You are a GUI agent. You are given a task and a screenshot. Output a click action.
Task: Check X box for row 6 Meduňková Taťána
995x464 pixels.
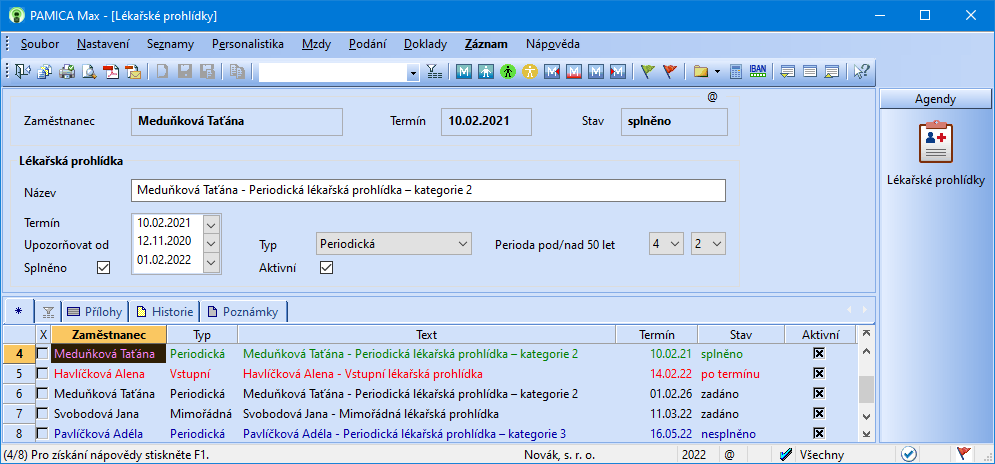tap(43, 394)
